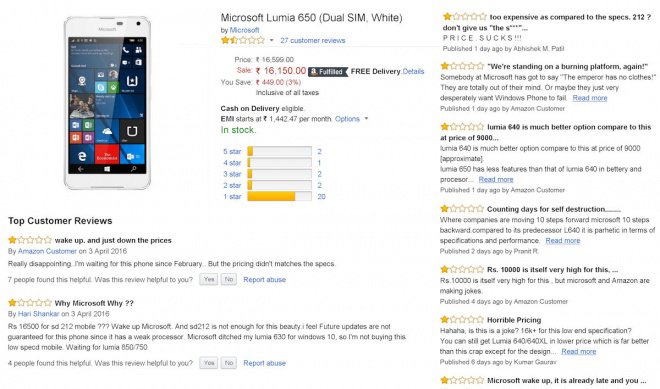
Task: Click star rating of 'Why Microsoft Why' review
Action: (30, 303)
